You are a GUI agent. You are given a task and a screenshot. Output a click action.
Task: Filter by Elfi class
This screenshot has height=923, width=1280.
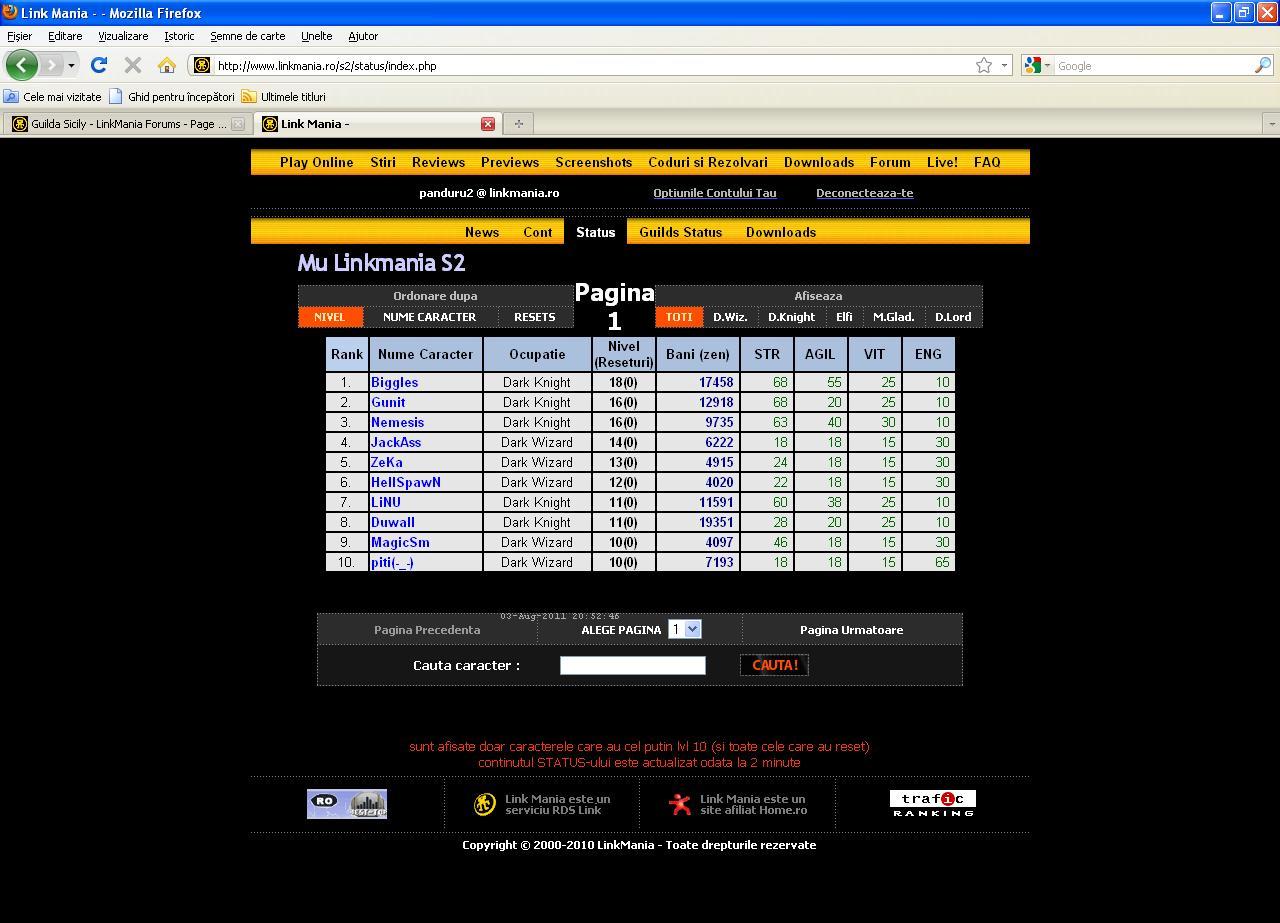pyautogui.click(x=844, y=317)
